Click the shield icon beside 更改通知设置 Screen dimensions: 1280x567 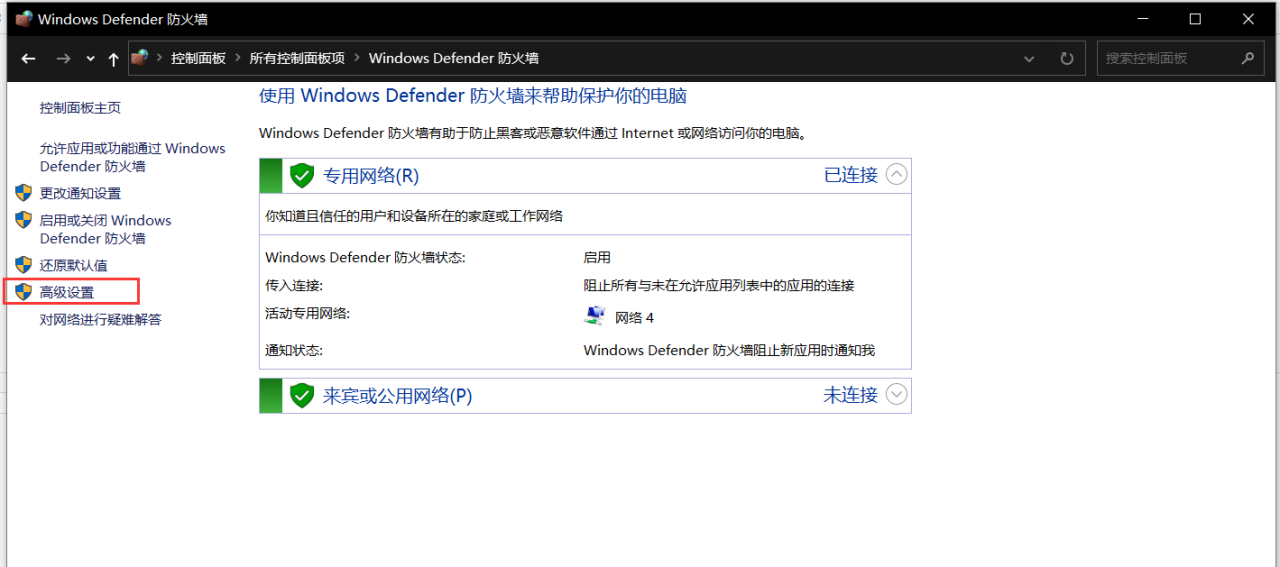24,192
